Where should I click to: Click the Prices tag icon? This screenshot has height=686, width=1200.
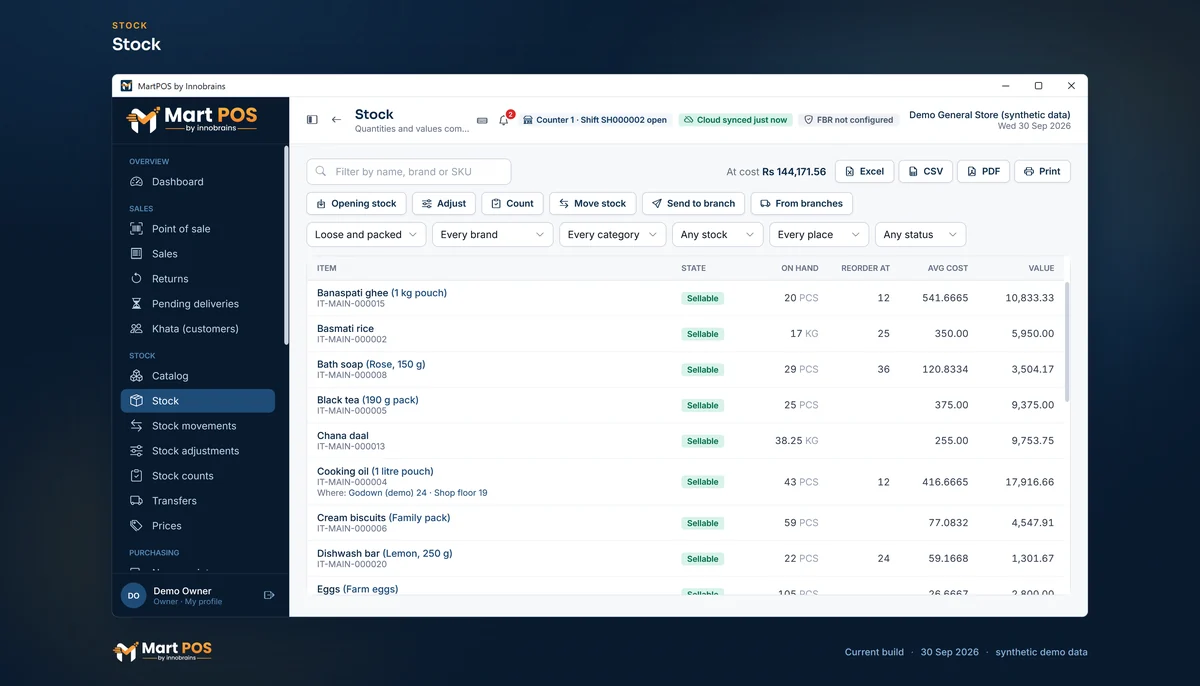tap(137, 526)
